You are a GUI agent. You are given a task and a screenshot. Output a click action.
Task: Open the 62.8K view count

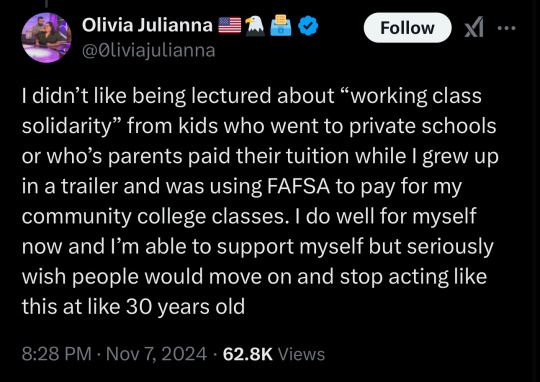pyautogui.click(x=248, y=354)
